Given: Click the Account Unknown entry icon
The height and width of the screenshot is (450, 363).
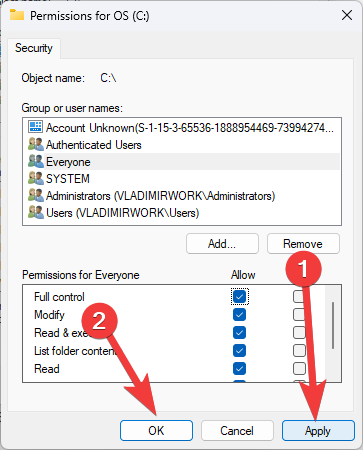Looking at the screenshot, I should point(35,127).
